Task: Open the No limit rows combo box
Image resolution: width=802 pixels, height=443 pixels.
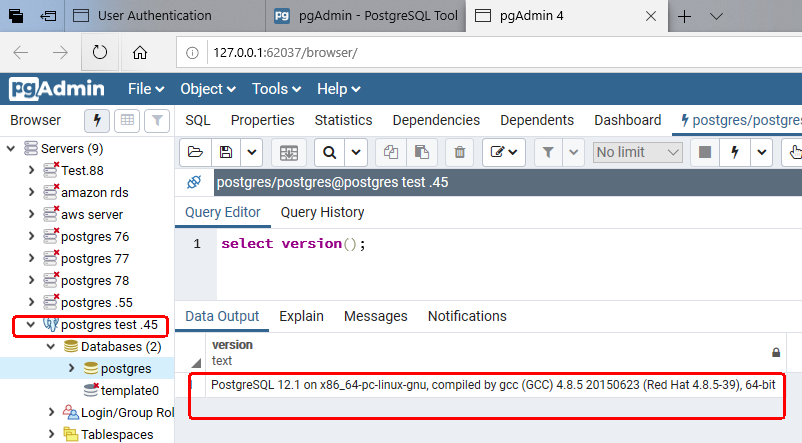Action: (638, 152)
